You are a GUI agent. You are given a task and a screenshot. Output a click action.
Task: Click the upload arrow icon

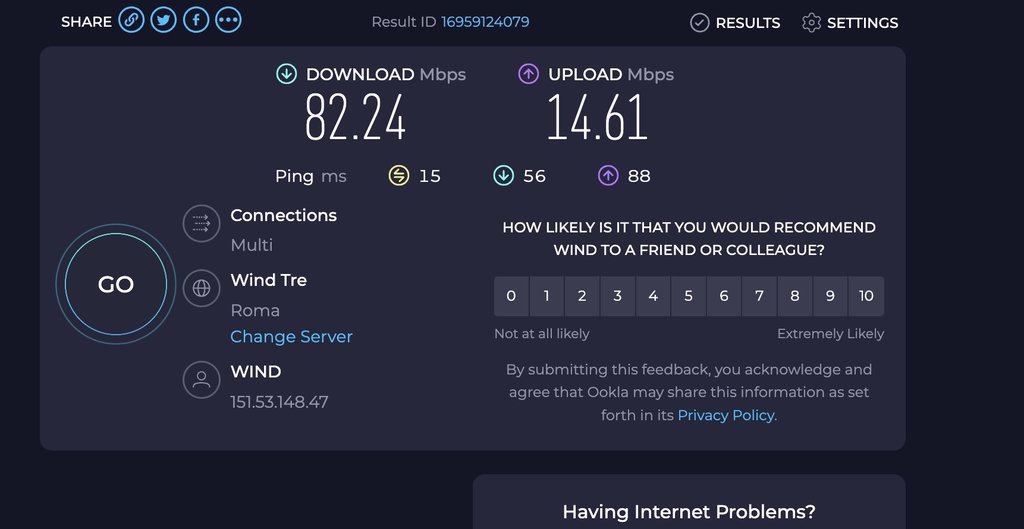click(x=529, y=74)
